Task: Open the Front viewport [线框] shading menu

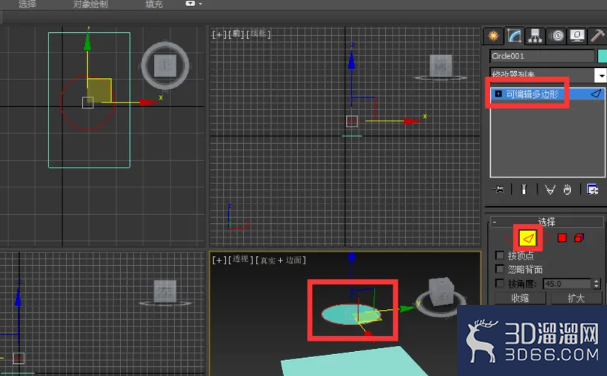Action: 258,34
